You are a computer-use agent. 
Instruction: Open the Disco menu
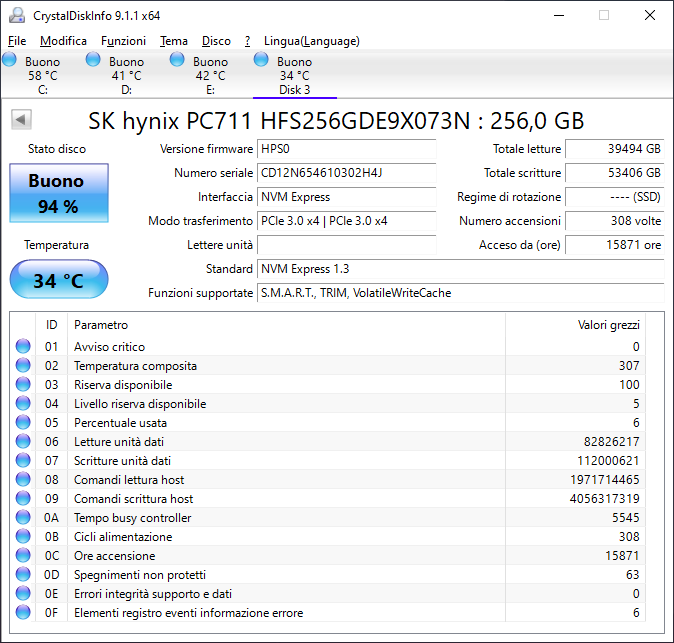216,41
